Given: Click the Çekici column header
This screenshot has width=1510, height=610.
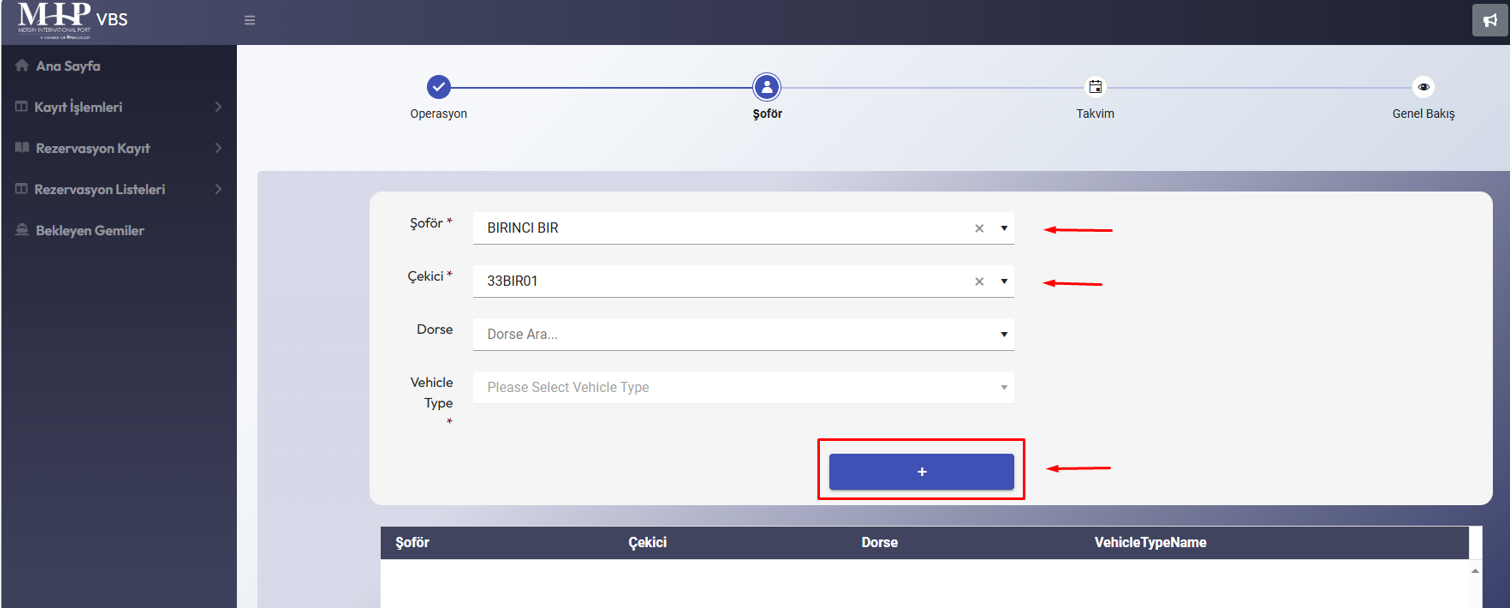Looking at the screenshot, I should coord(647,543).
